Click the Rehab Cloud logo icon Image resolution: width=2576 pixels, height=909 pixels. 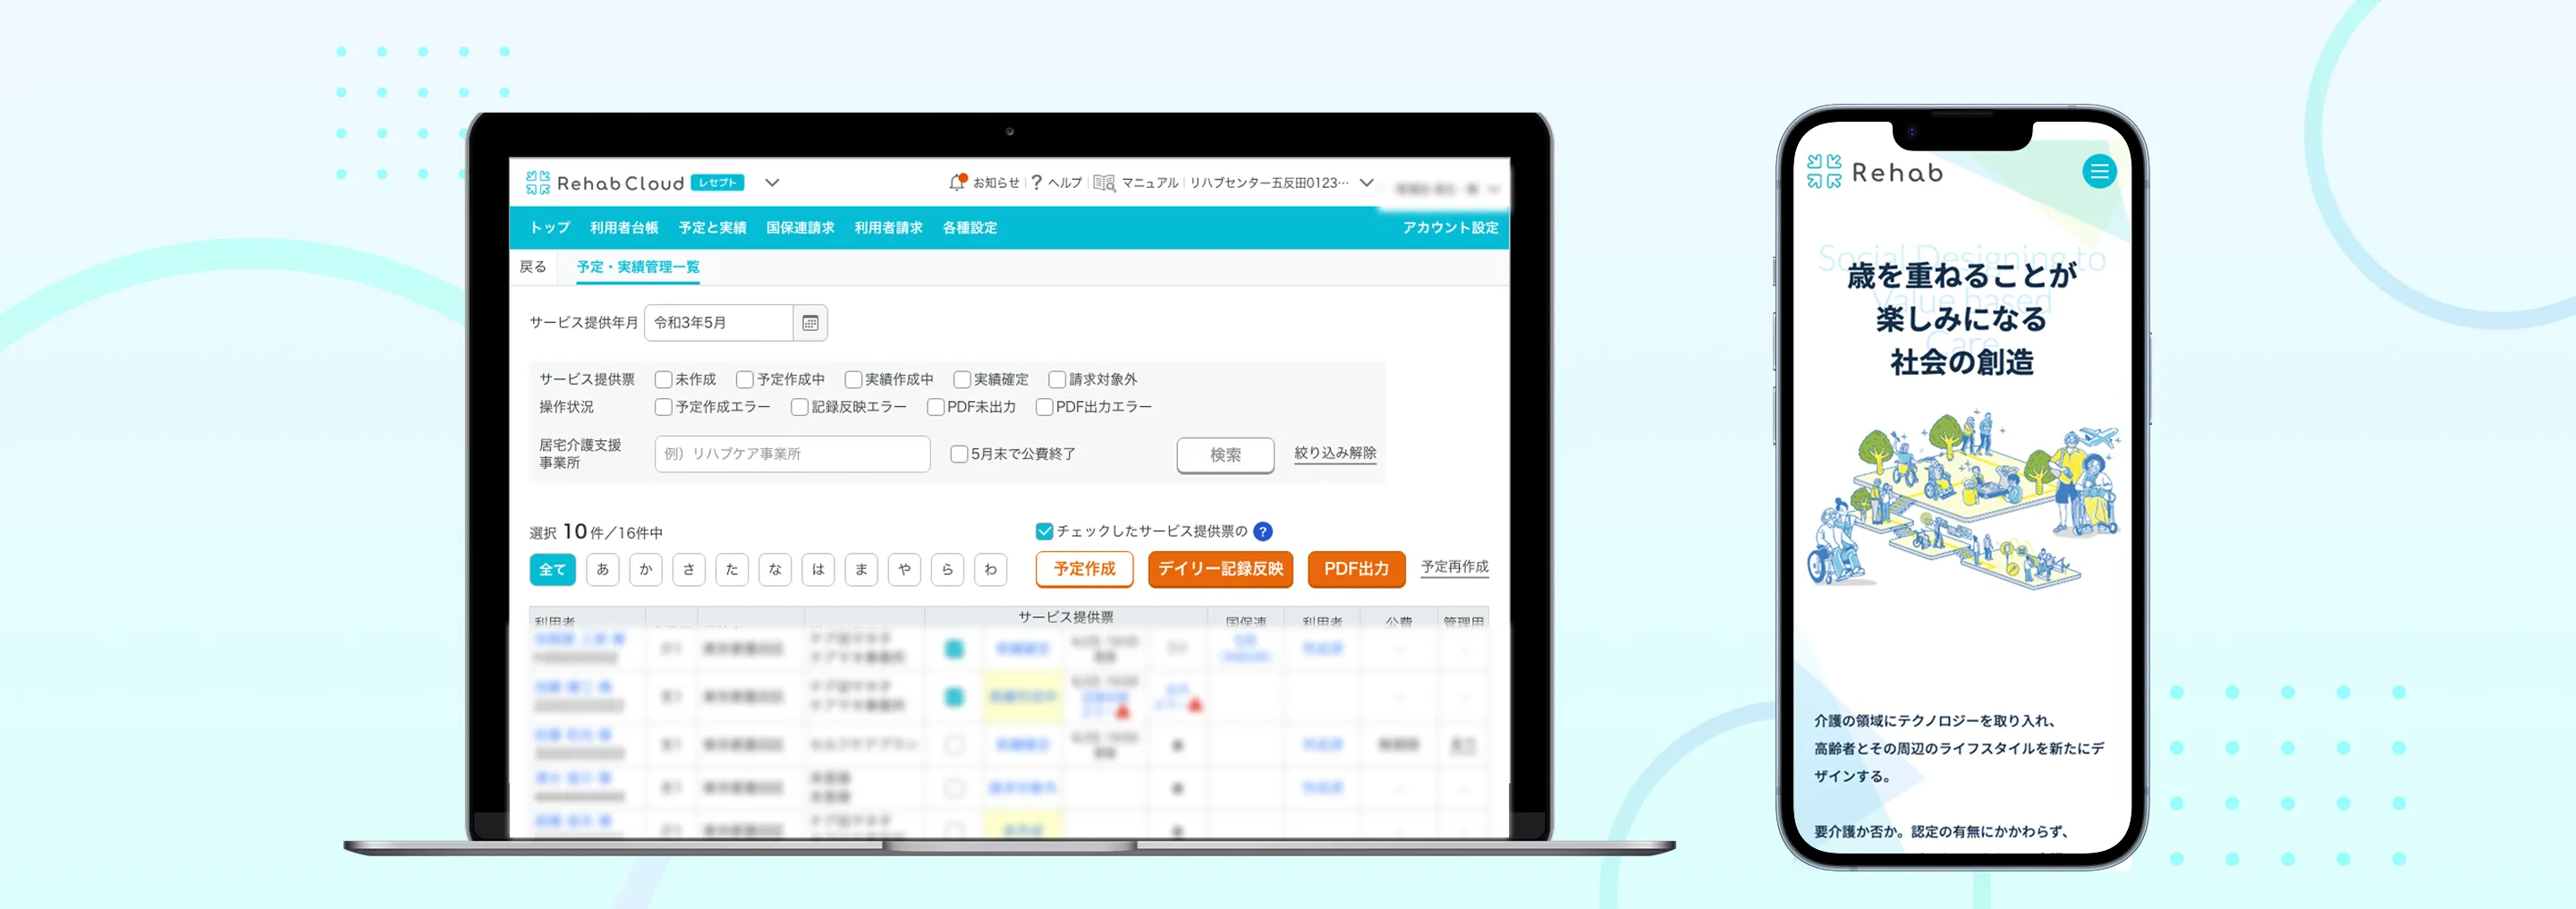538,183
